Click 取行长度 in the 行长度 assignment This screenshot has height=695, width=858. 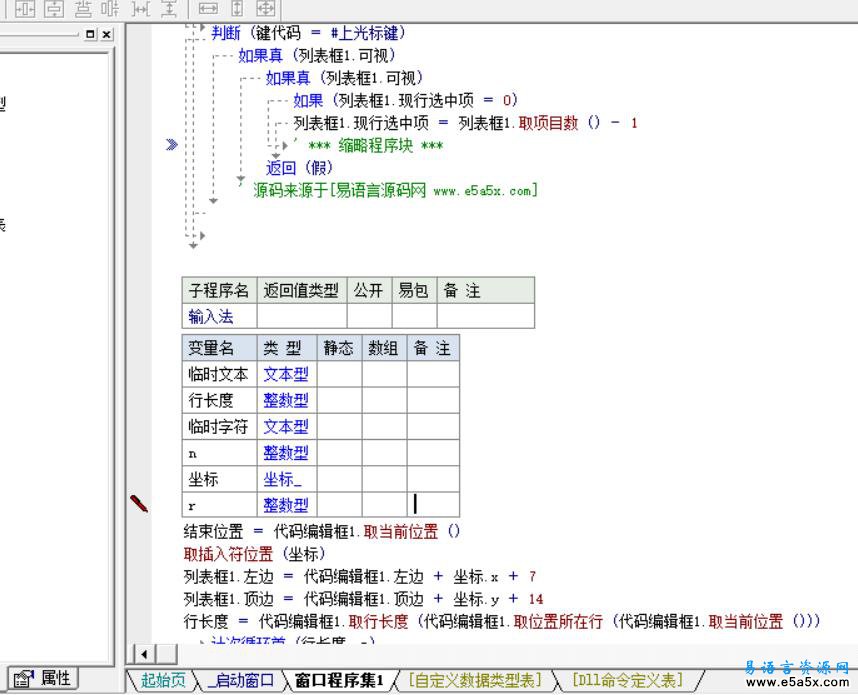point(379,621)
